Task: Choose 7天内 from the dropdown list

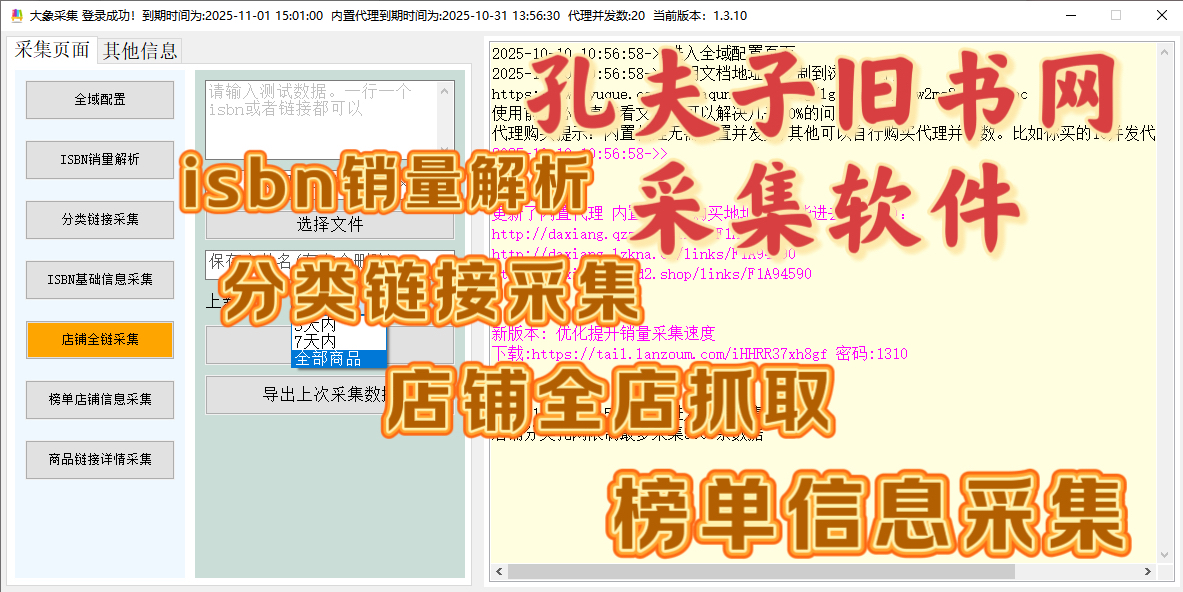Action: 339,342
